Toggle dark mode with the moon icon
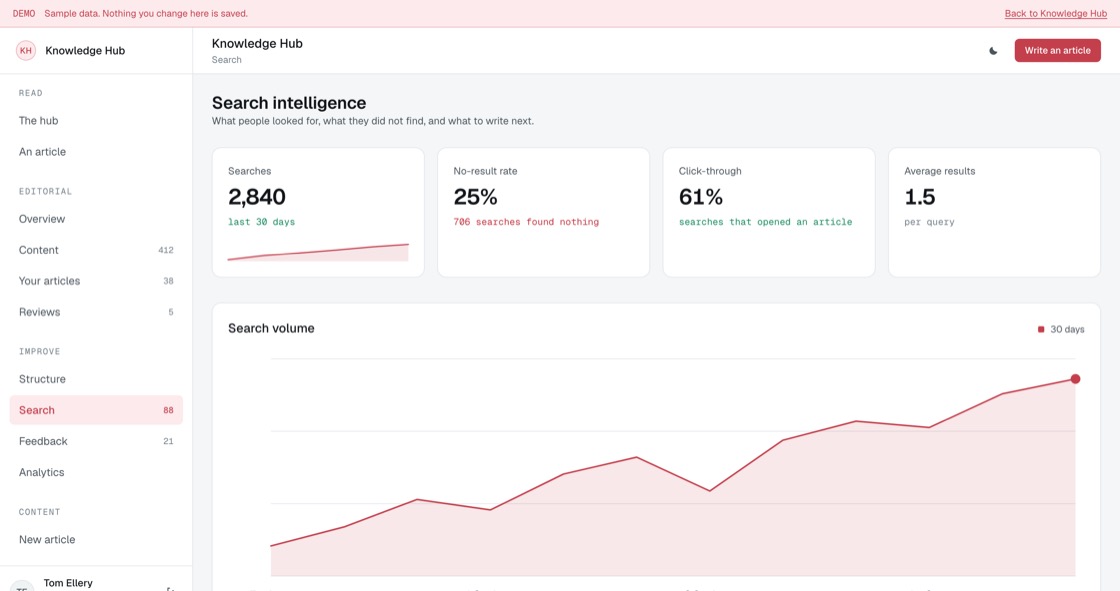Viewport: 1120px width, 591px height. point(993,51)
